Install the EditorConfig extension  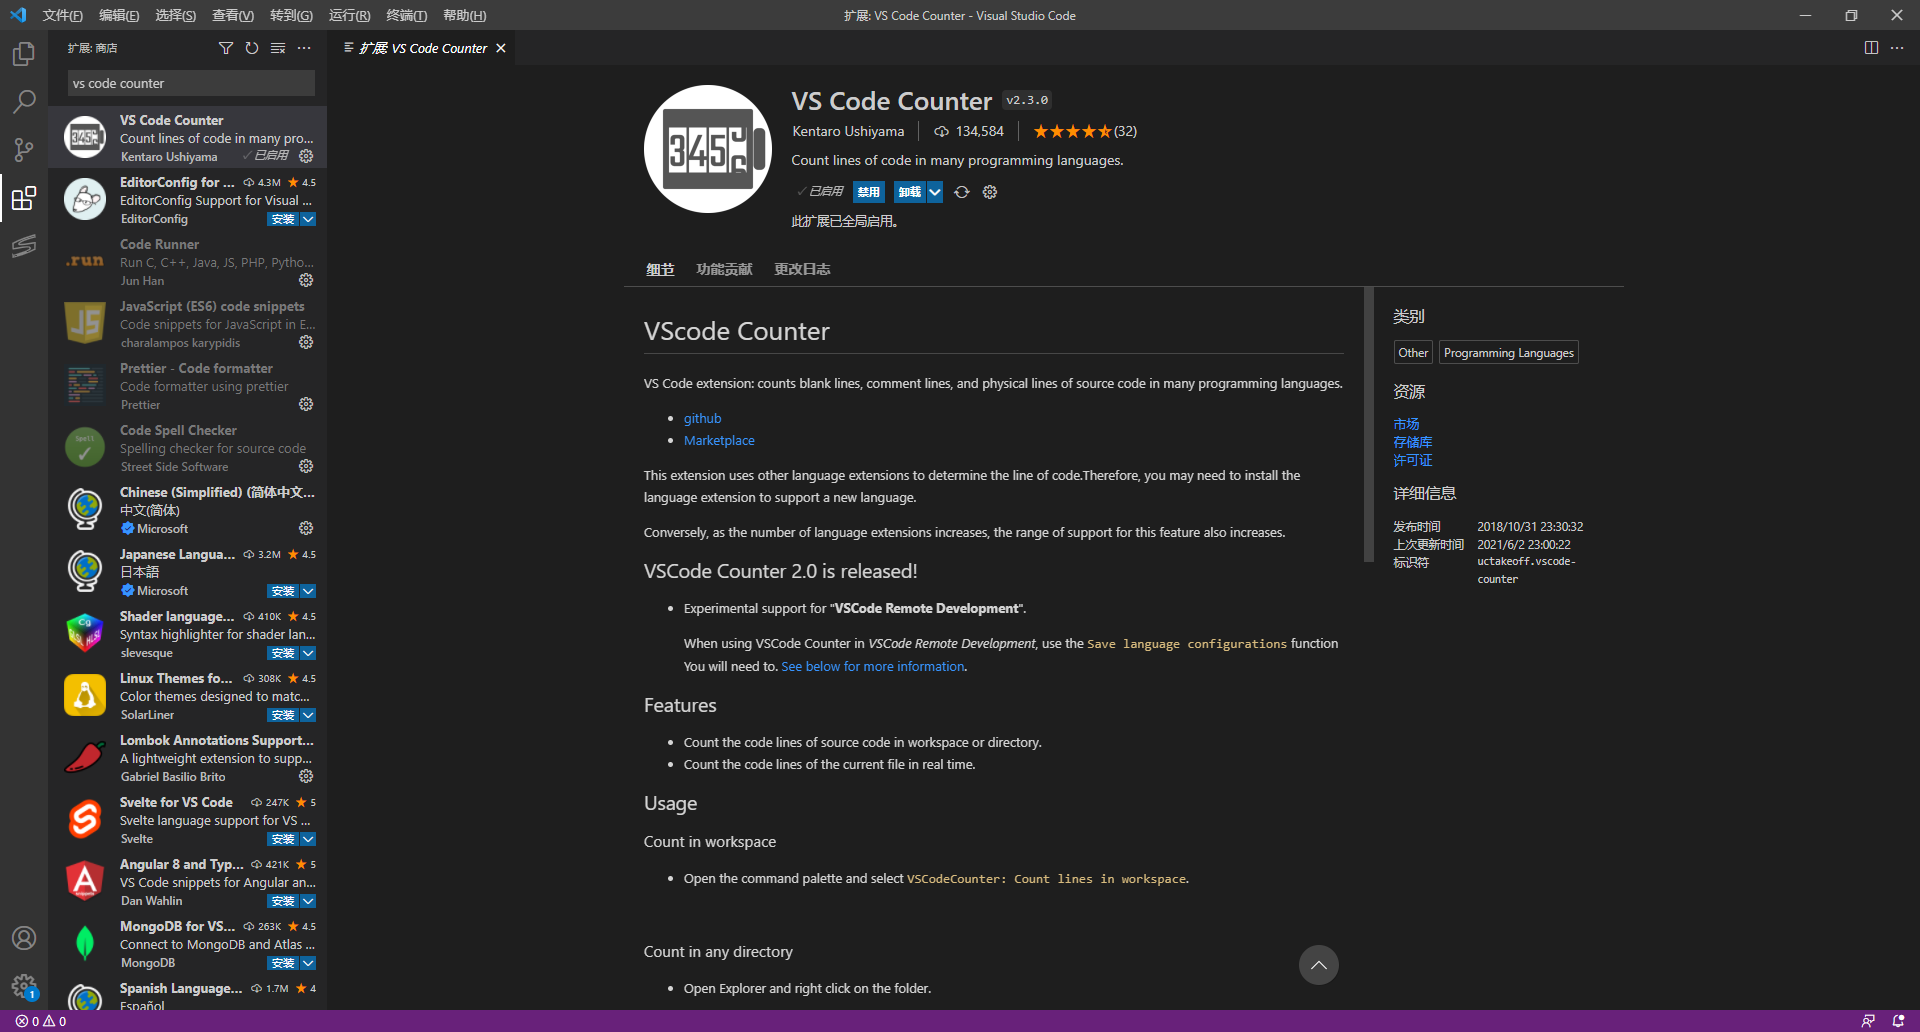click(x=283, y=219)
